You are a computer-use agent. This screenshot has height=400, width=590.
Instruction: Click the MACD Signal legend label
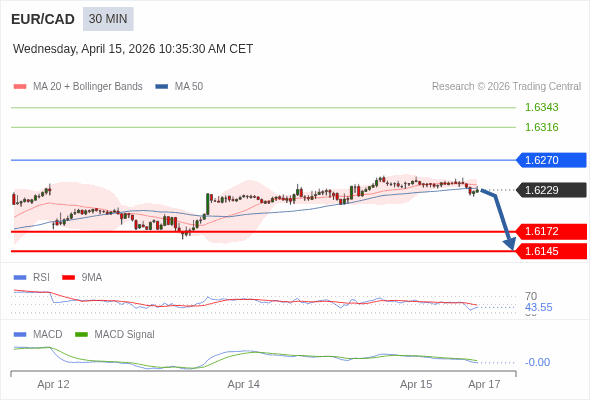coord(125,335)
